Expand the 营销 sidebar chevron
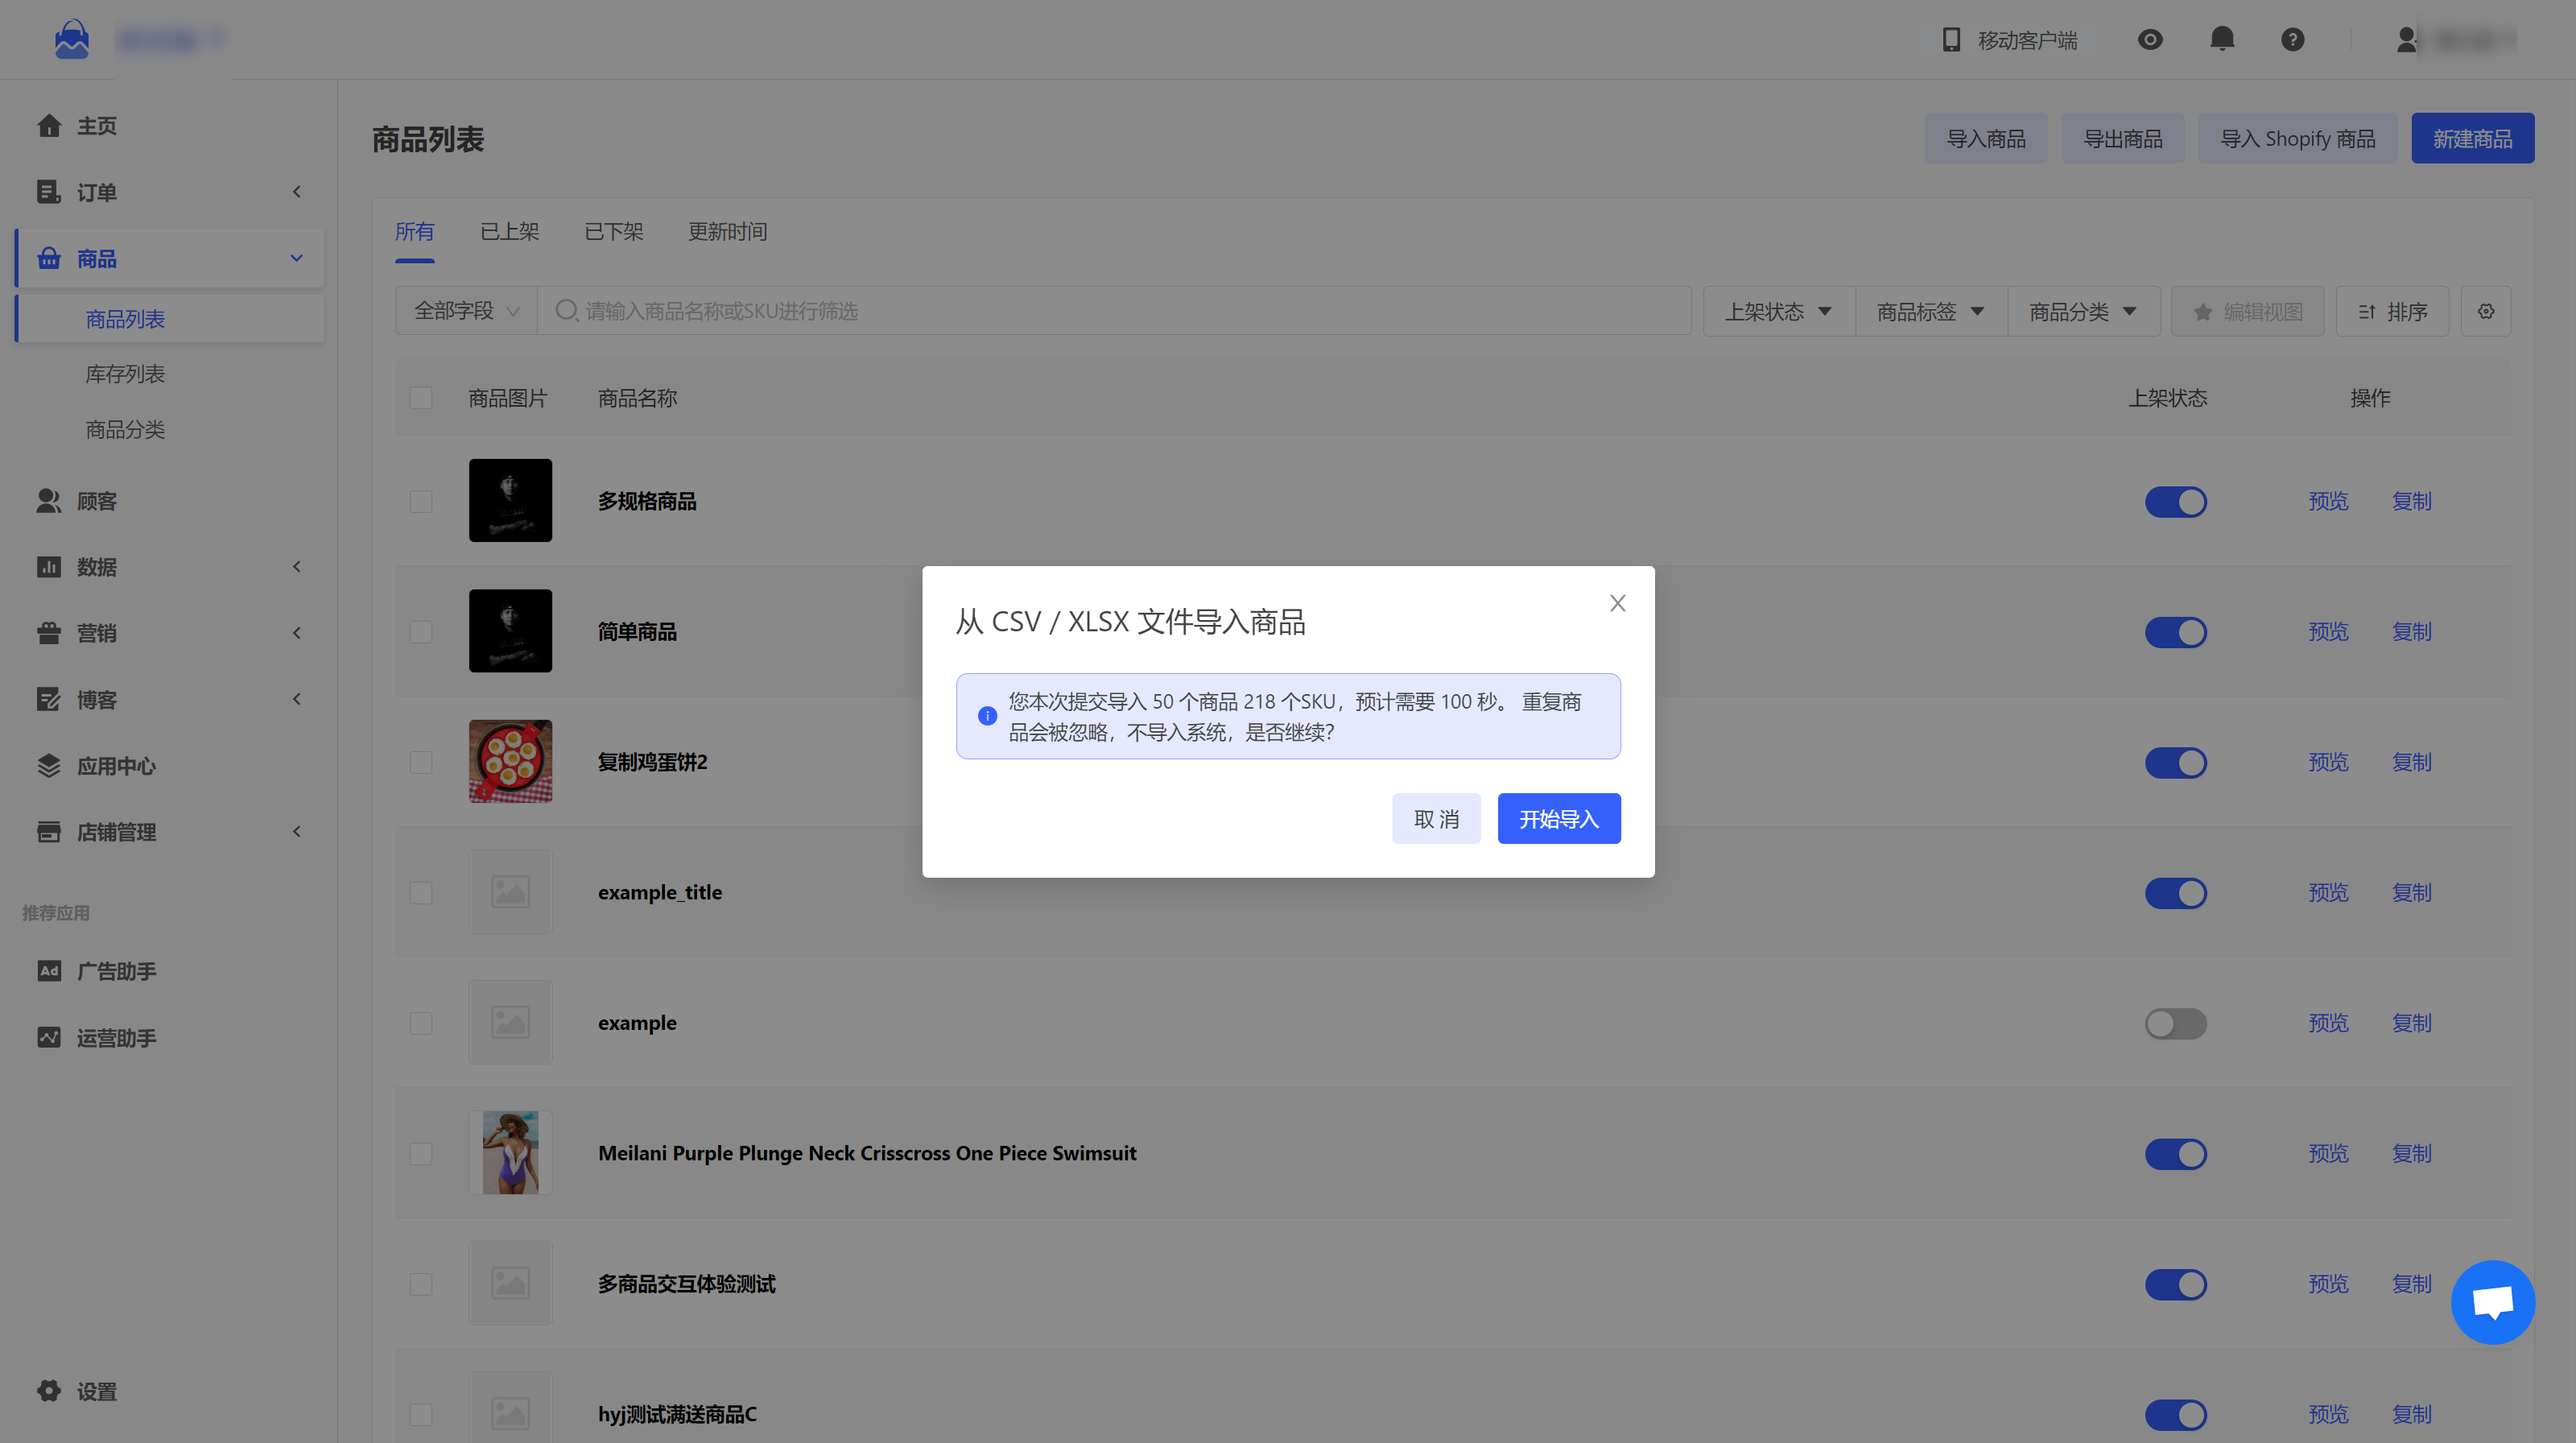The height and width of the screenshot is (1443, 2576). pyautogui.click(x=297, y=633)
